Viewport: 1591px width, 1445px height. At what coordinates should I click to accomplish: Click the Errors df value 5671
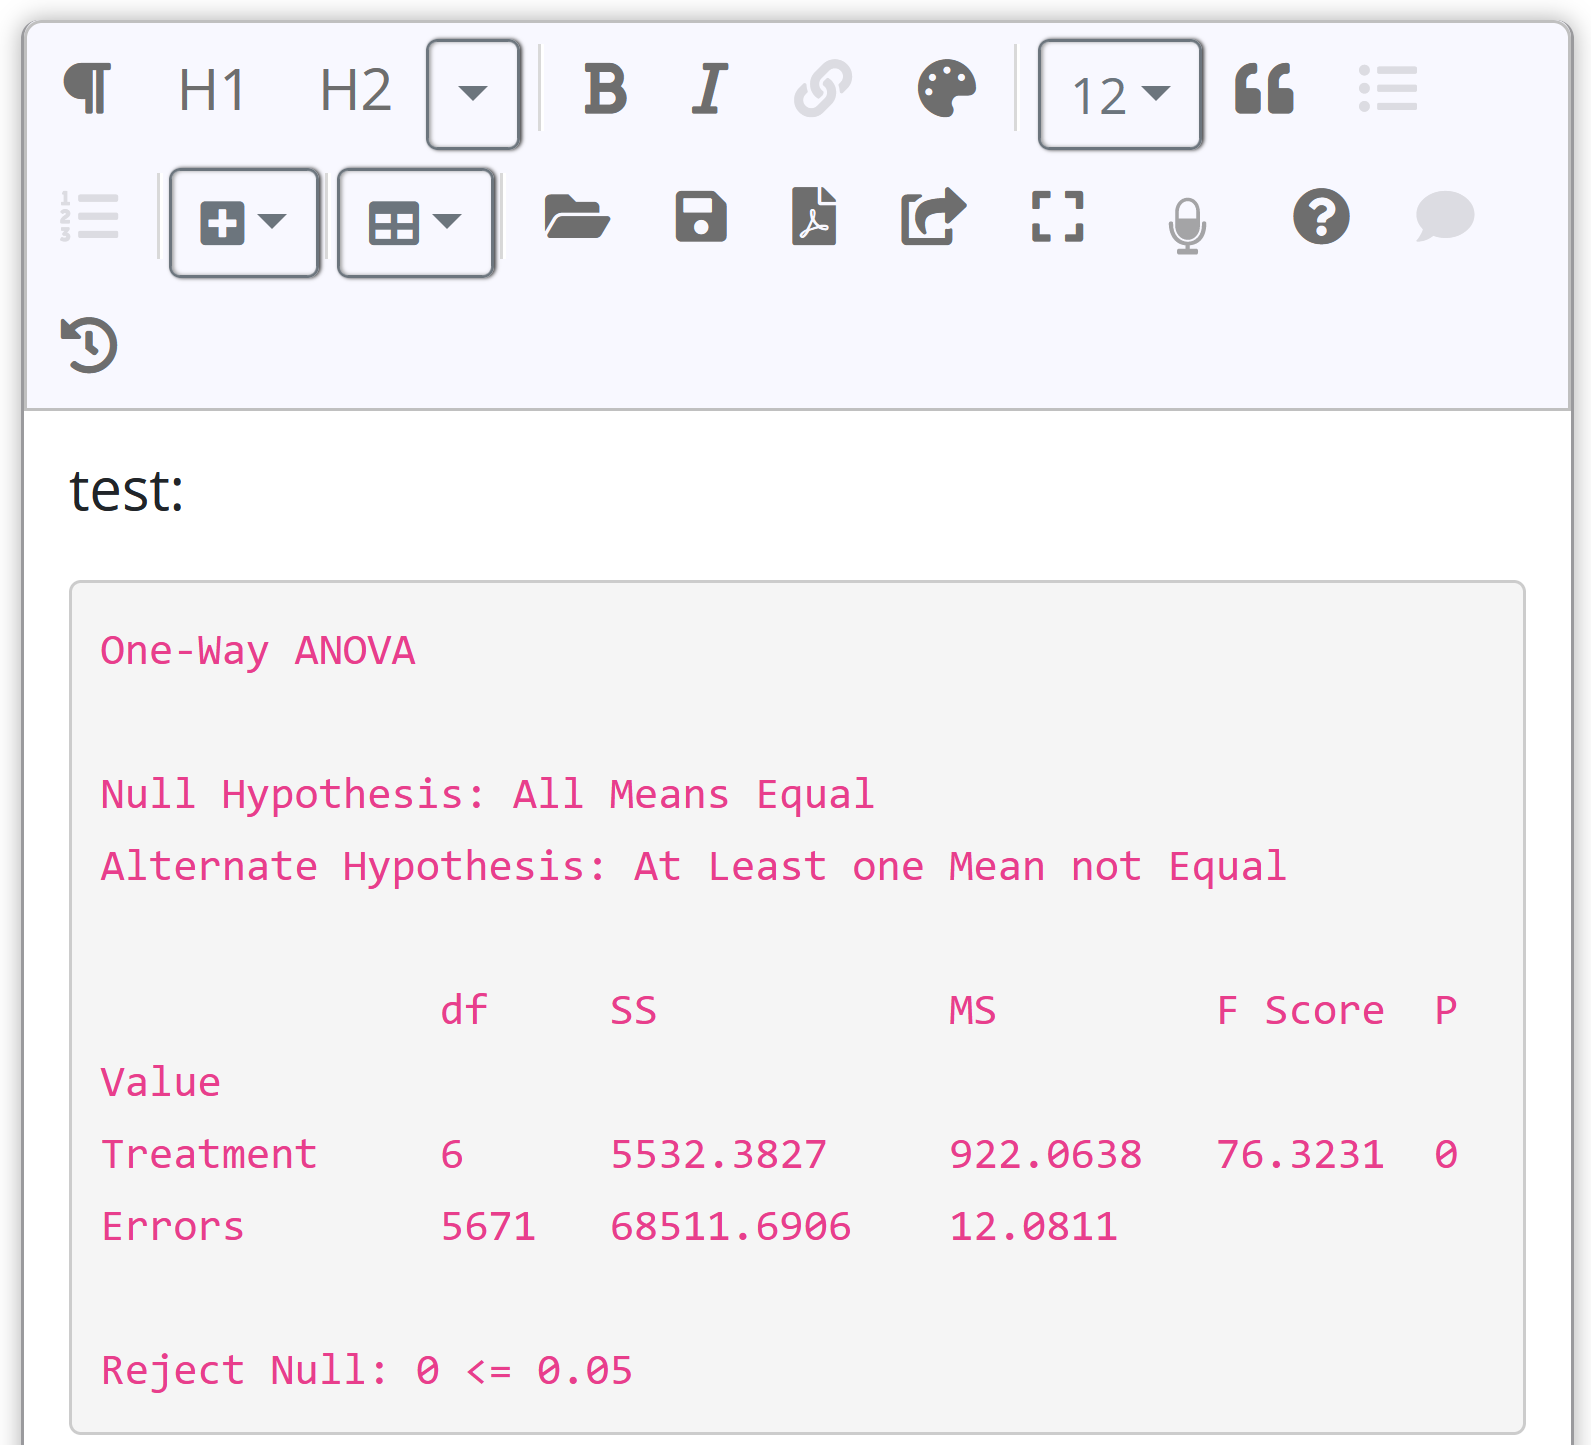click(488, 1226)
